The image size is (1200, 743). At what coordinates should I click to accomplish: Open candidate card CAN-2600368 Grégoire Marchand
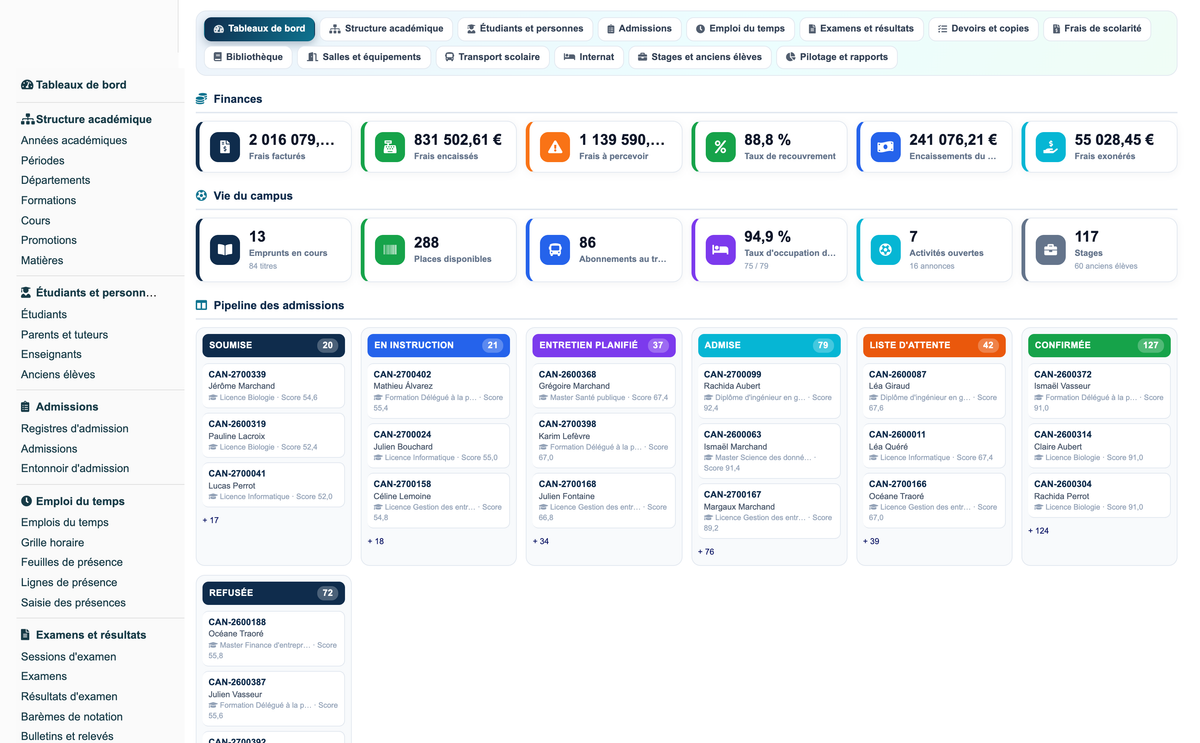click(603, 386)
